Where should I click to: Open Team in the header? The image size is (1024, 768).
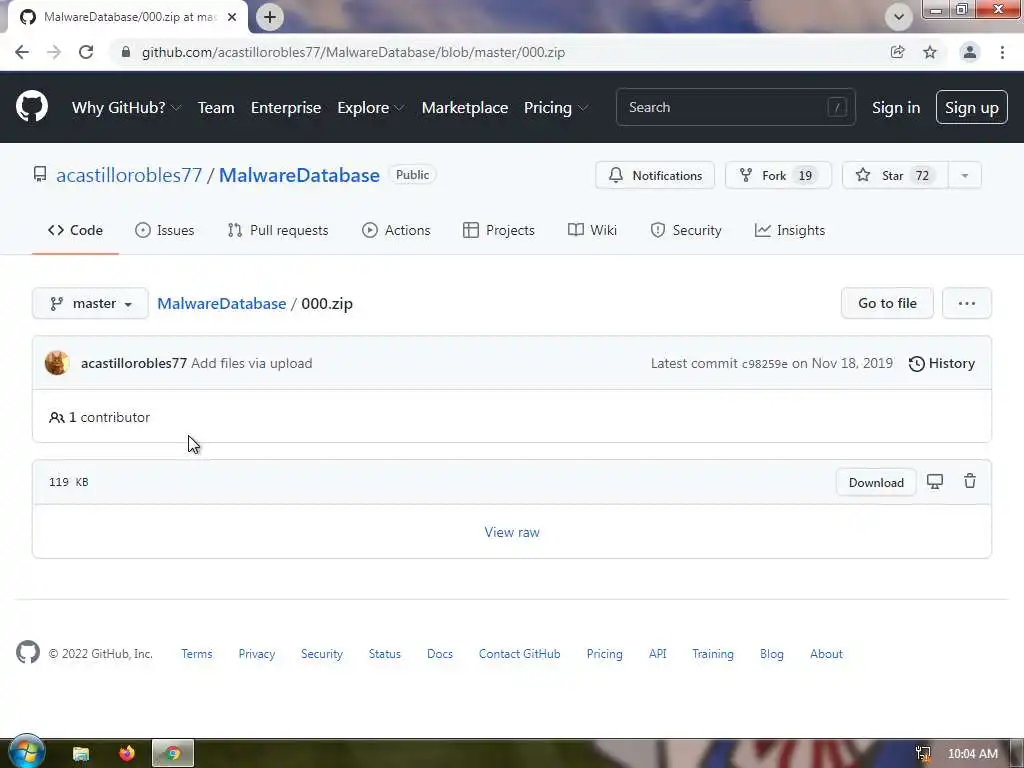(x=216, y=107)
